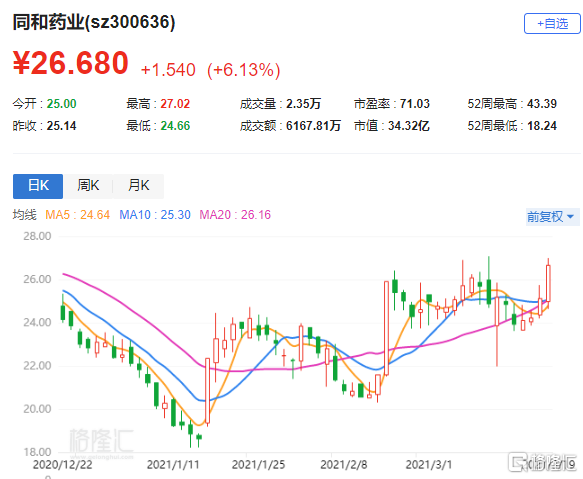Click the 2020/12/22 date axis label
Image resolution: width=583 pixels, height=479 pixels.
tap(62, 465)
